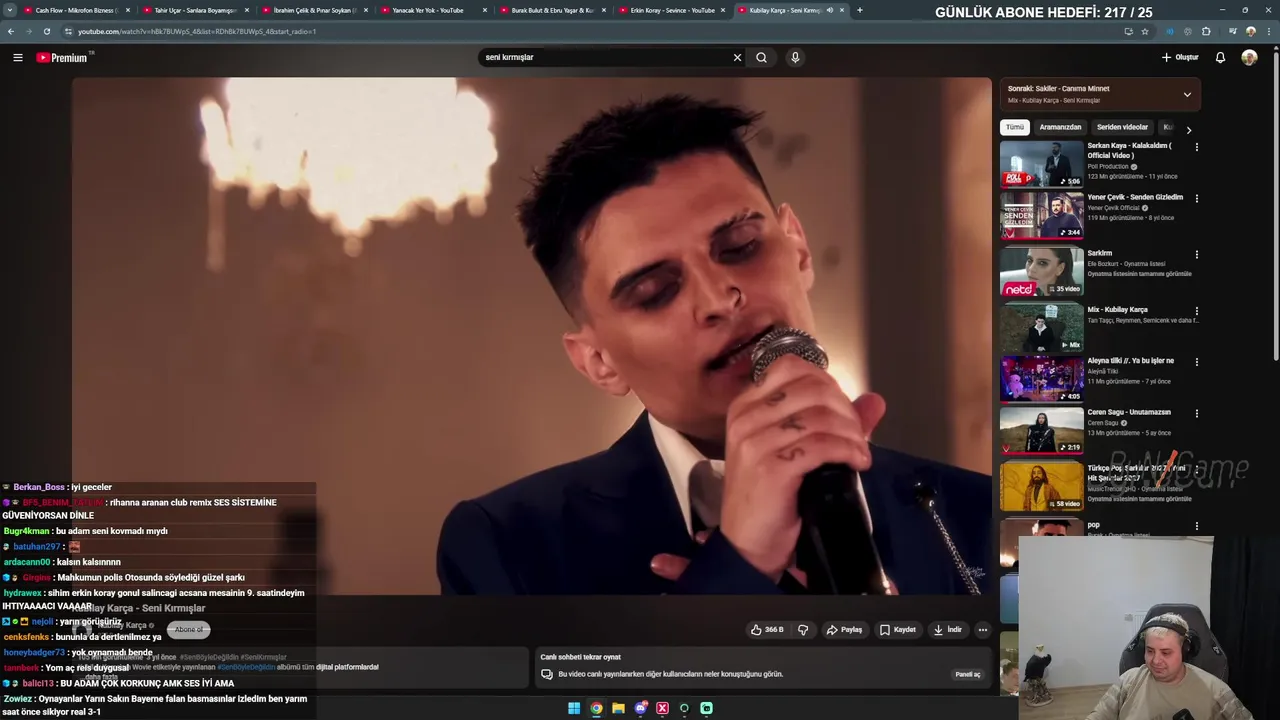Download the video with İndir
The width and height of the screenshot is (1280, 720).
947,630
